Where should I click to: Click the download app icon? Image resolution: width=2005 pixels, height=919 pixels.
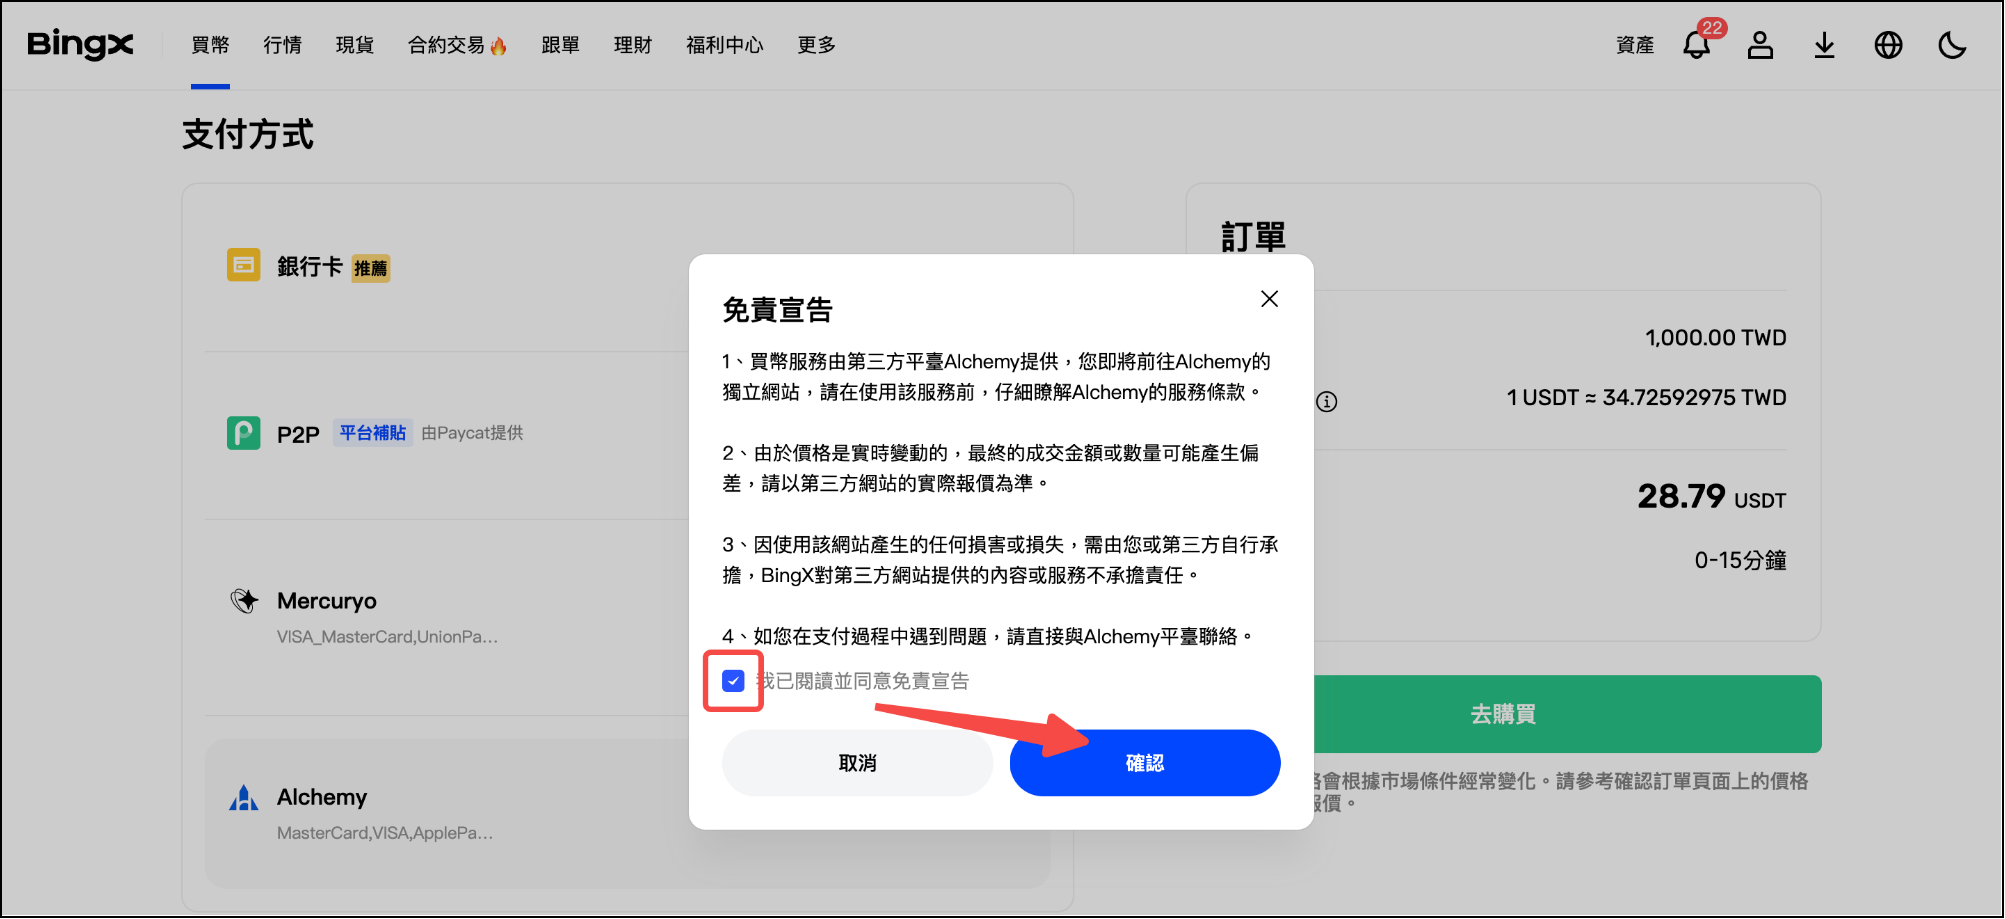[1824, 45]
